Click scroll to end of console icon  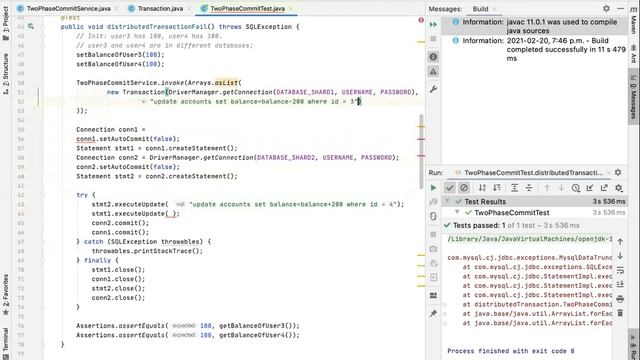(x=620, y=284)
